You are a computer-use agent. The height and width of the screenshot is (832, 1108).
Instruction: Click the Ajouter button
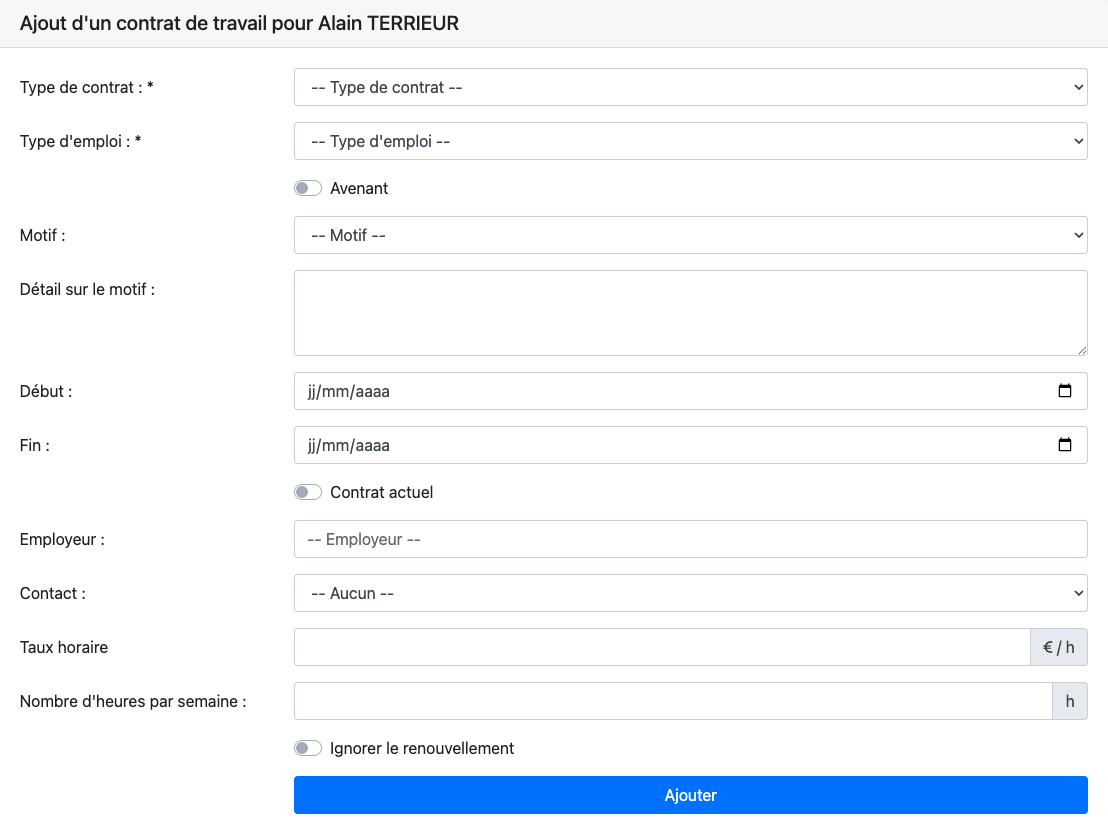[x=690, y=795]
